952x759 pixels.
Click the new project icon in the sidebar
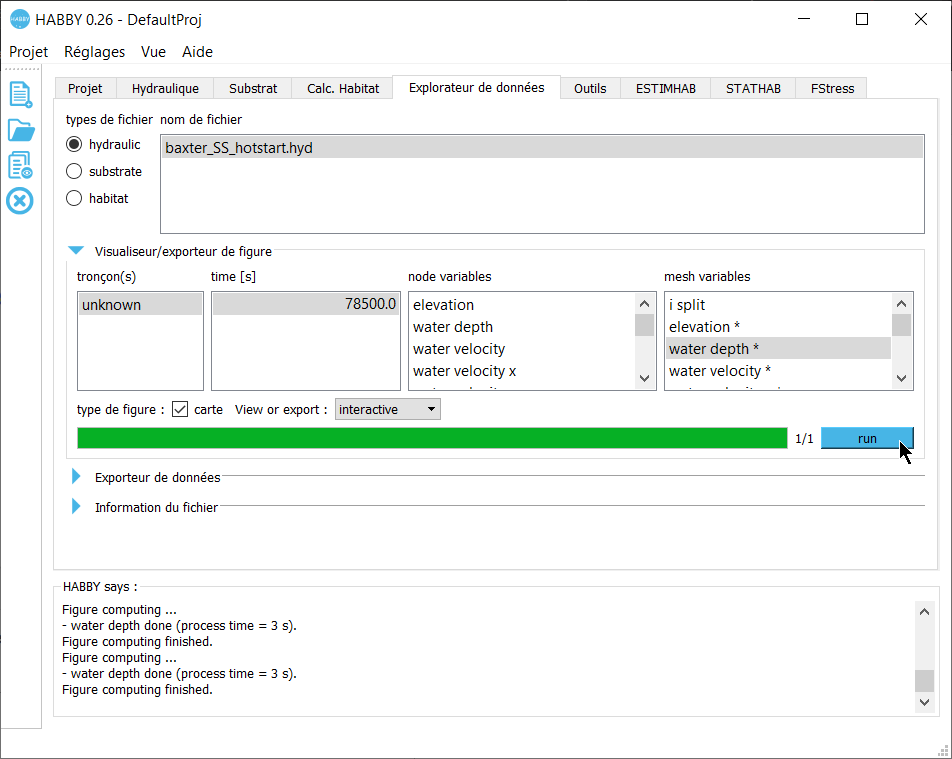(20, 94)
